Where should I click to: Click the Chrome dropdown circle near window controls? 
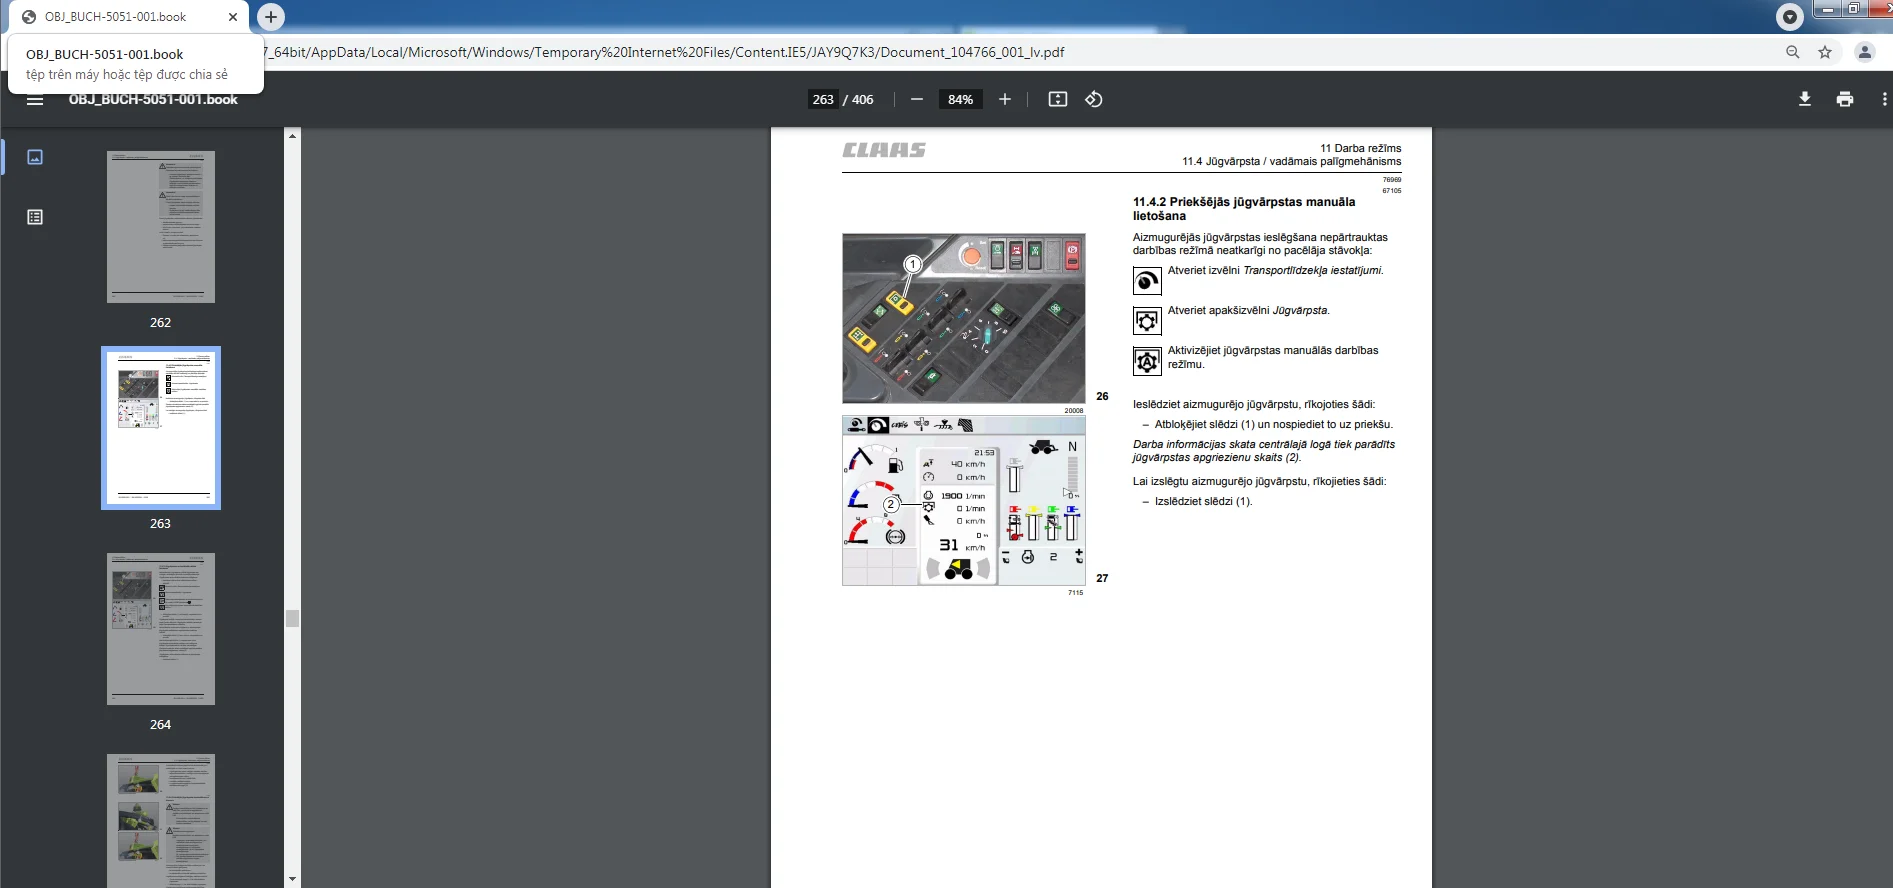1789,16
